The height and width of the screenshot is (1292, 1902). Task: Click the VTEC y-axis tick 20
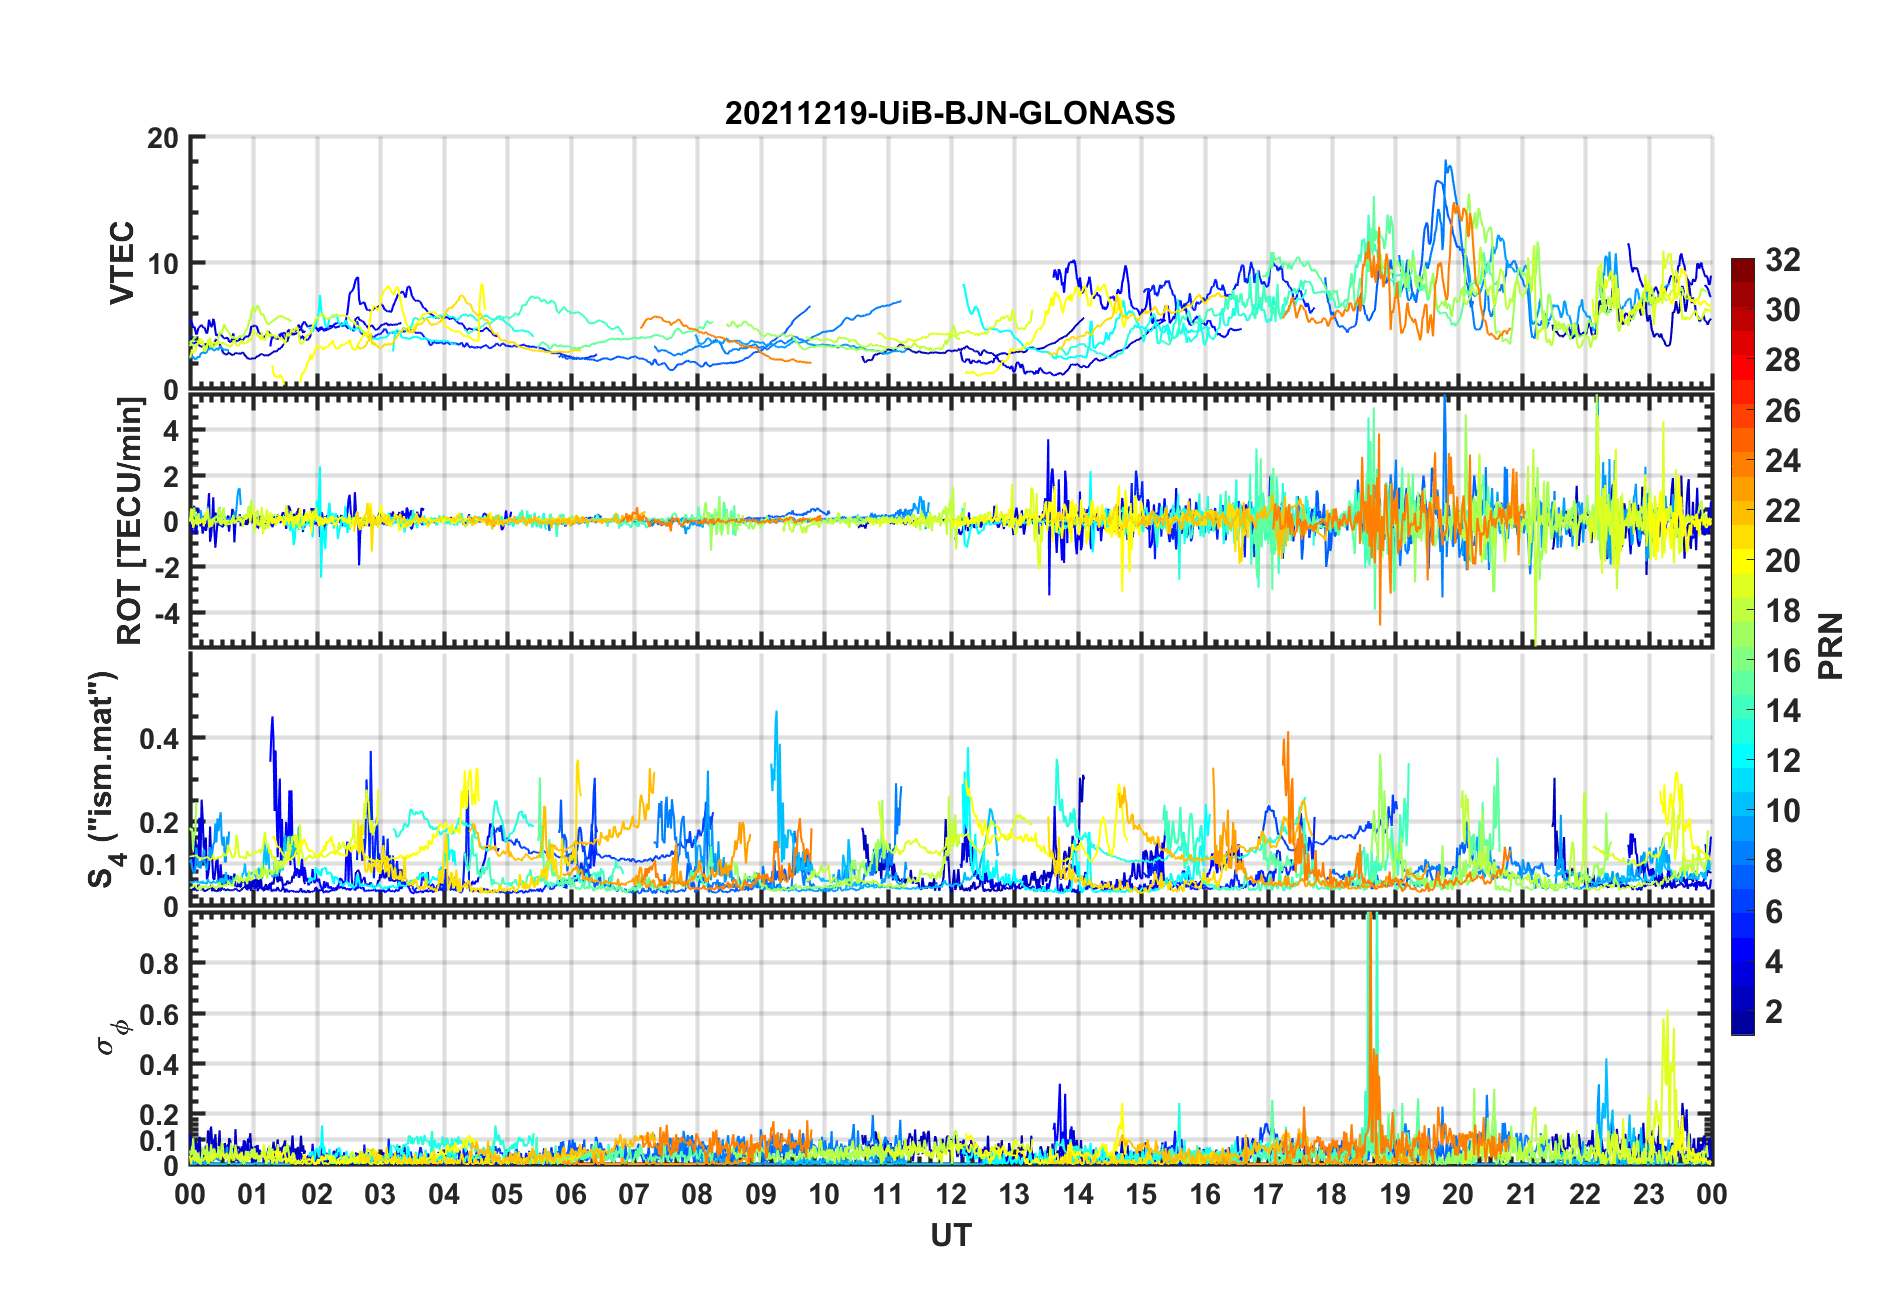163,138
